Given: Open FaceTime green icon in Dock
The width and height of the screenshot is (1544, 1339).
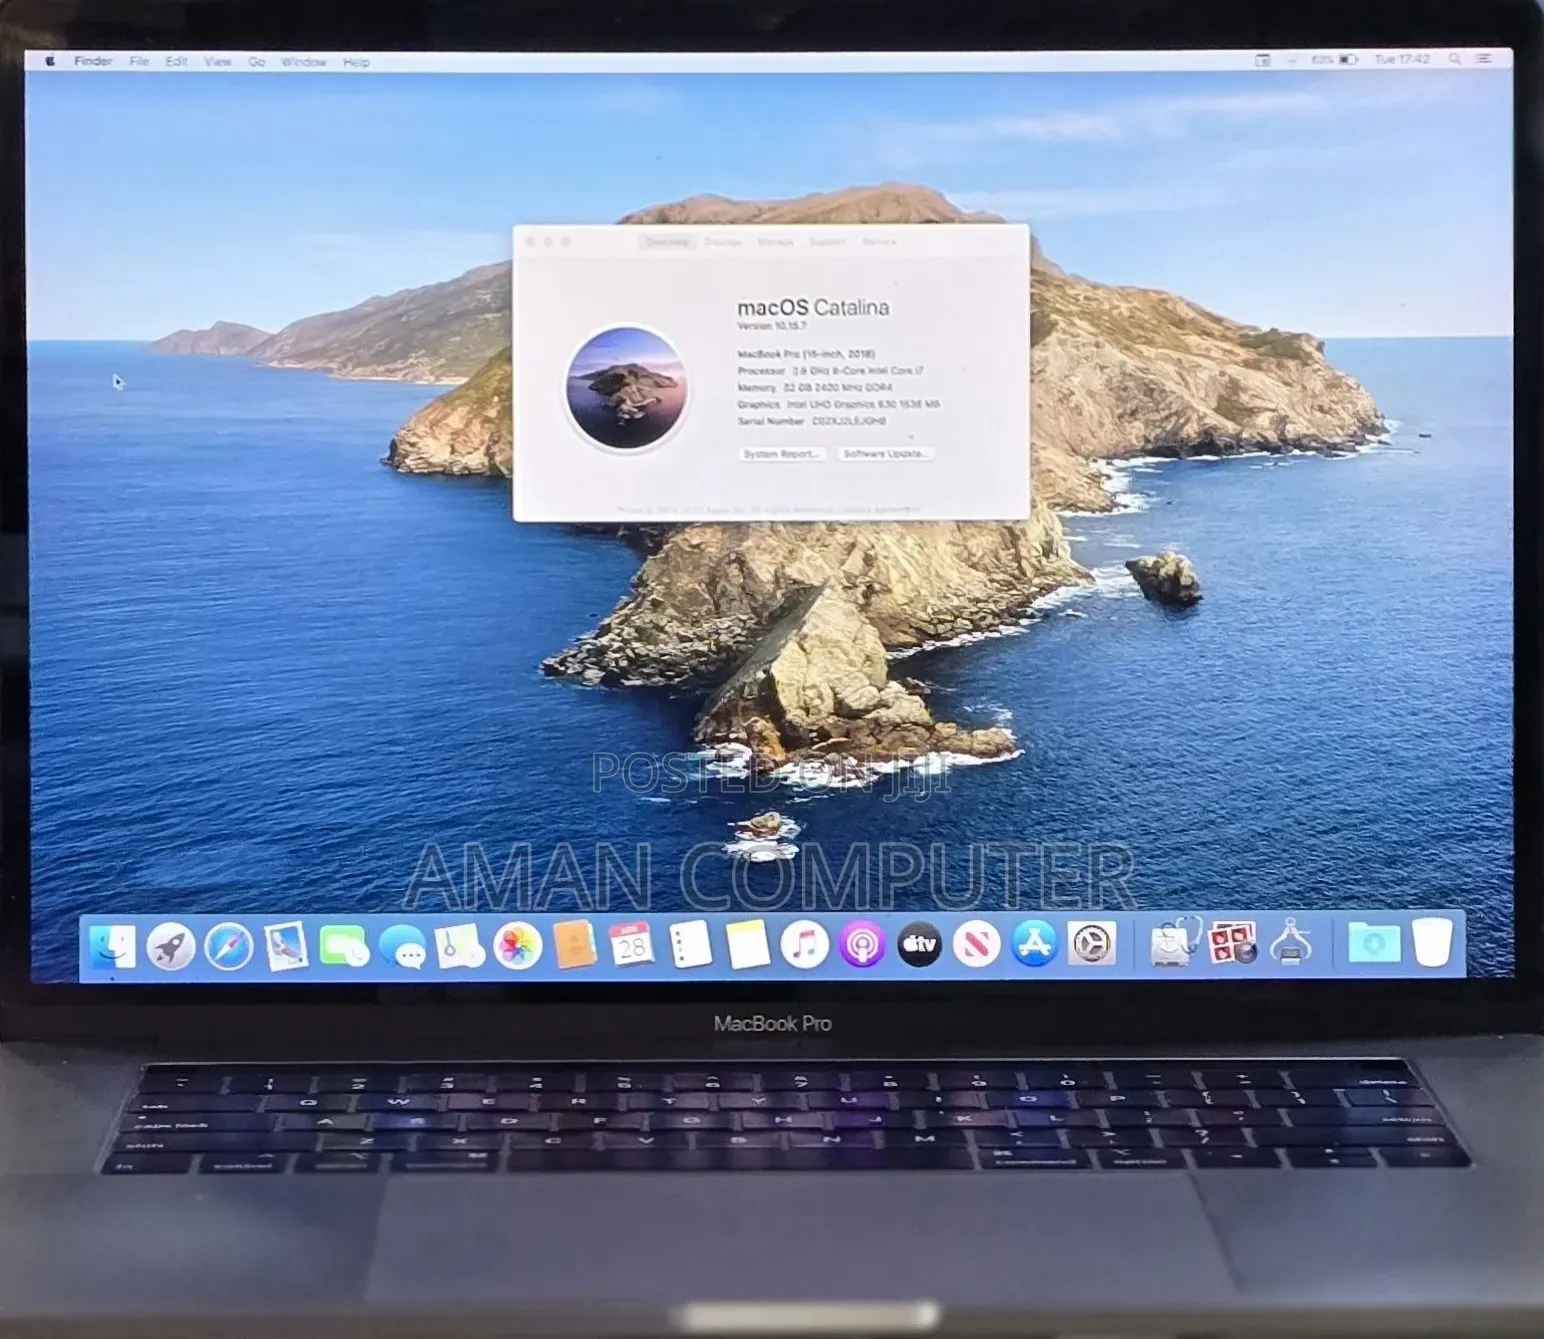Looking at the screenshot, I should [344, 947].
